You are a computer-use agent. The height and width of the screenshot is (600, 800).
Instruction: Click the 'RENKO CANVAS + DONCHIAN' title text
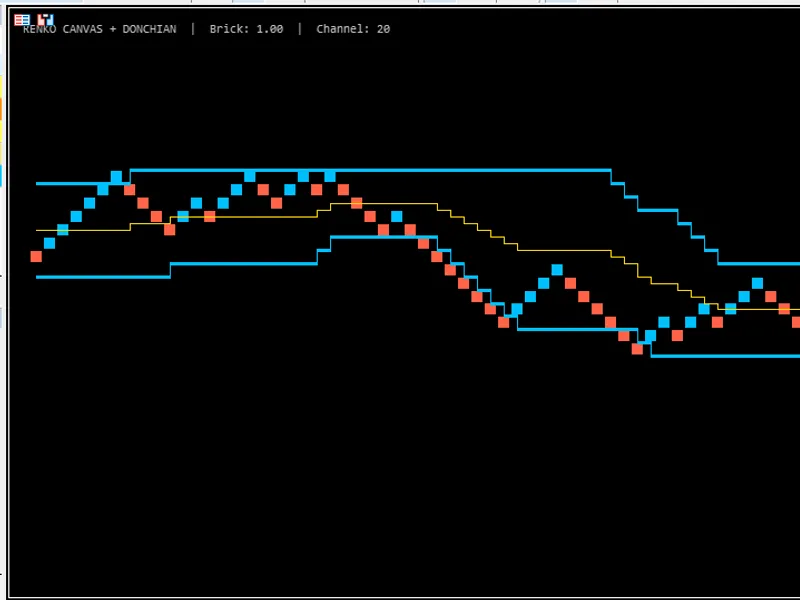tap(99, 29)
